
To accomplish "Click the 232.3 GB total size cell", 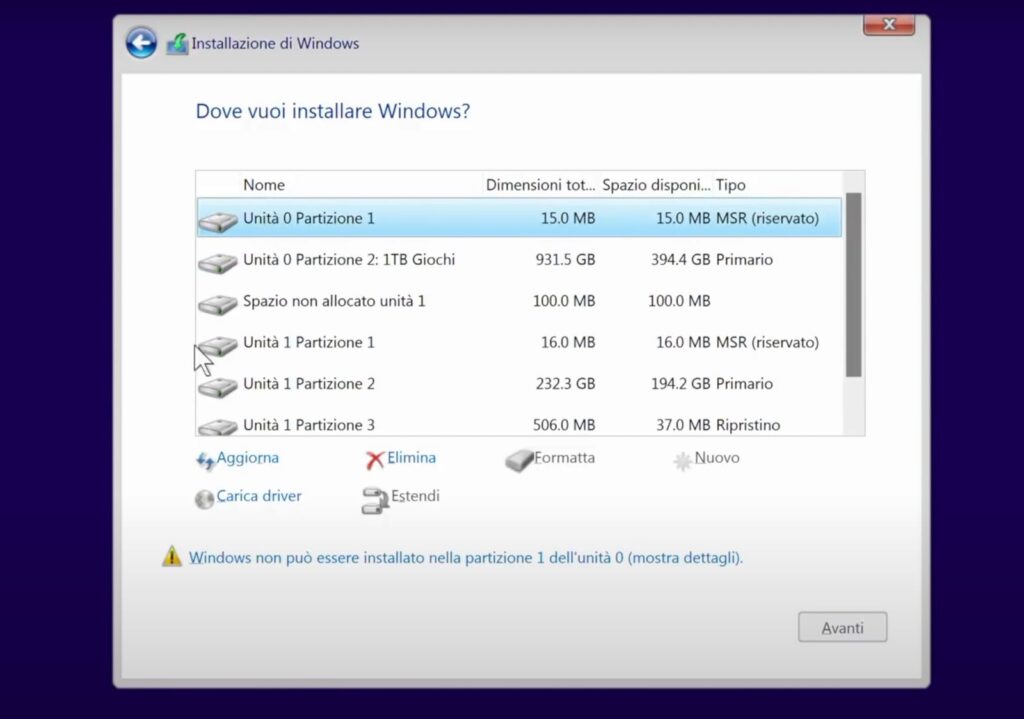I will [x=565, y=383].
